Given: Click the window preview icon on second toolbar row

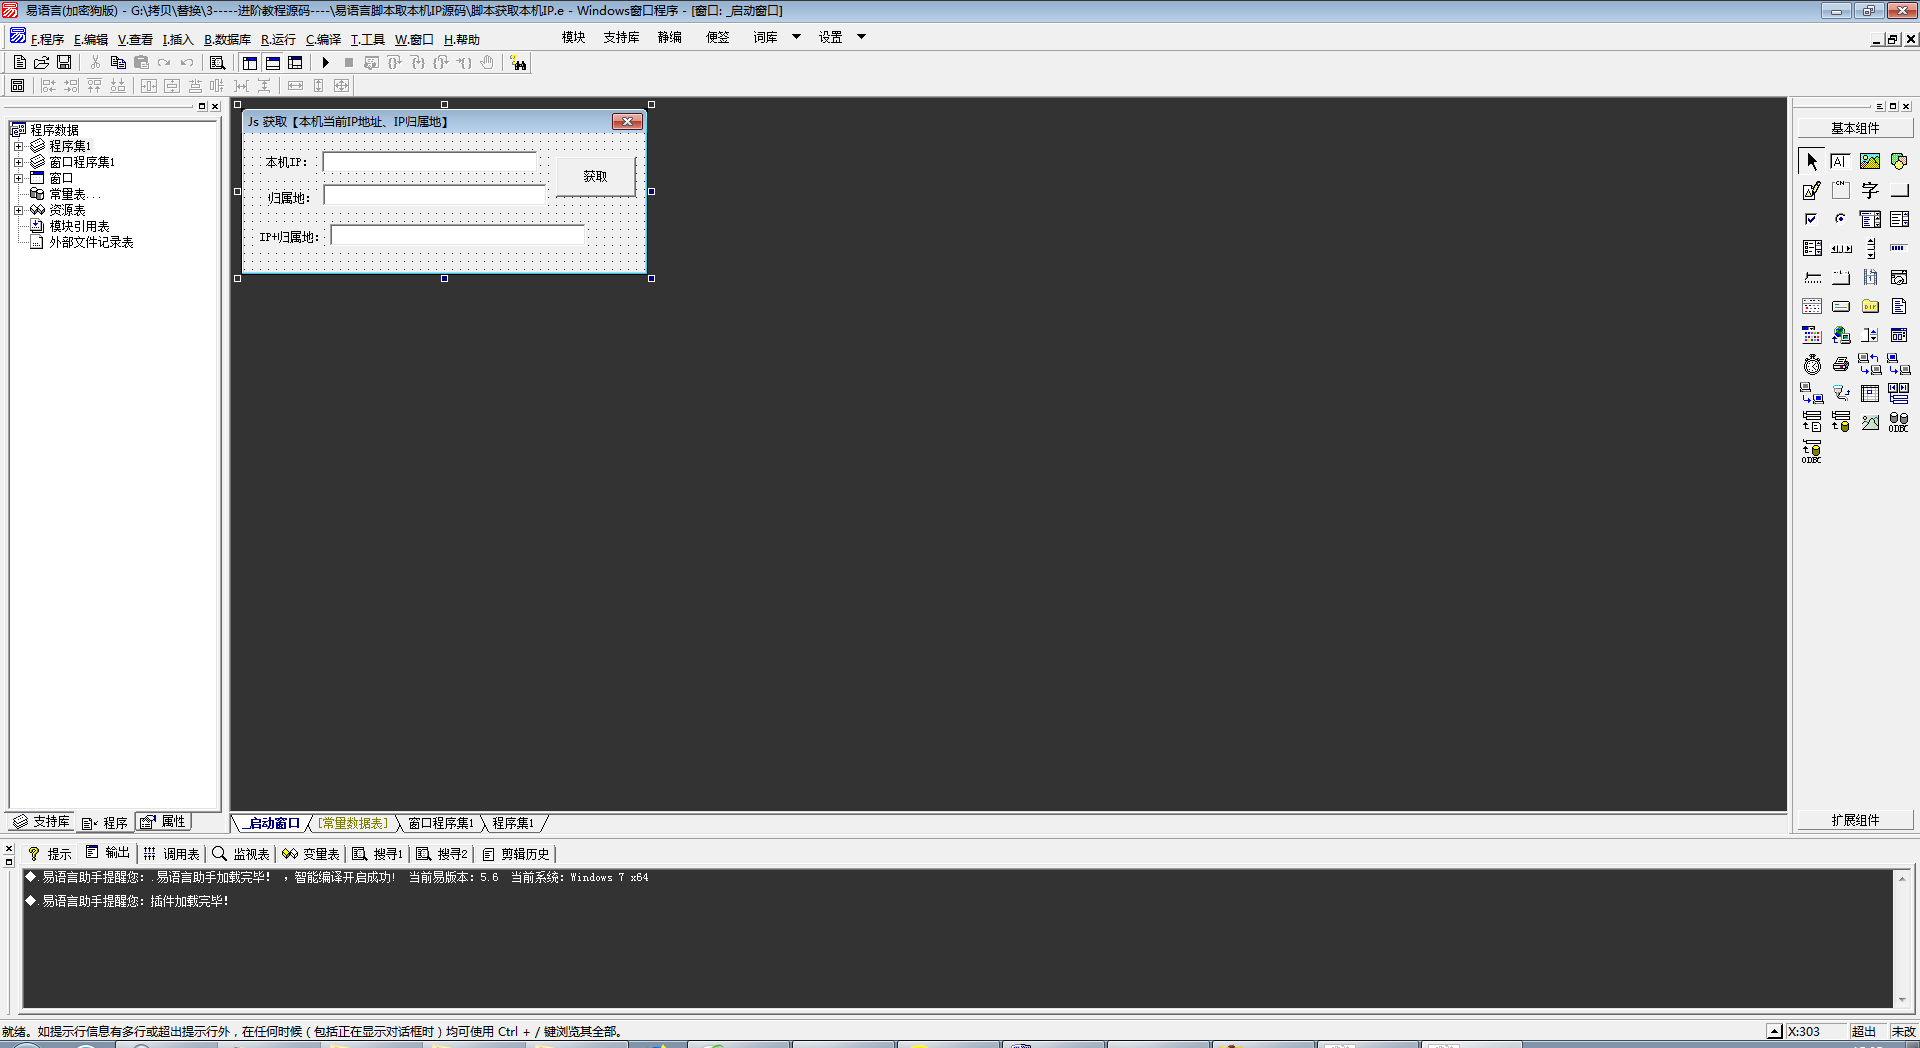Looking at the screenshot, I should coord(18,86).
